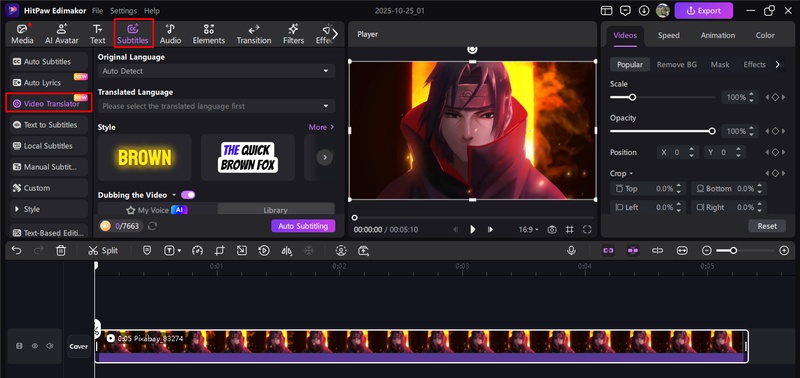The image size is (800, 378).
Task: Add a keyframe for Opacity
Action: 775,131
